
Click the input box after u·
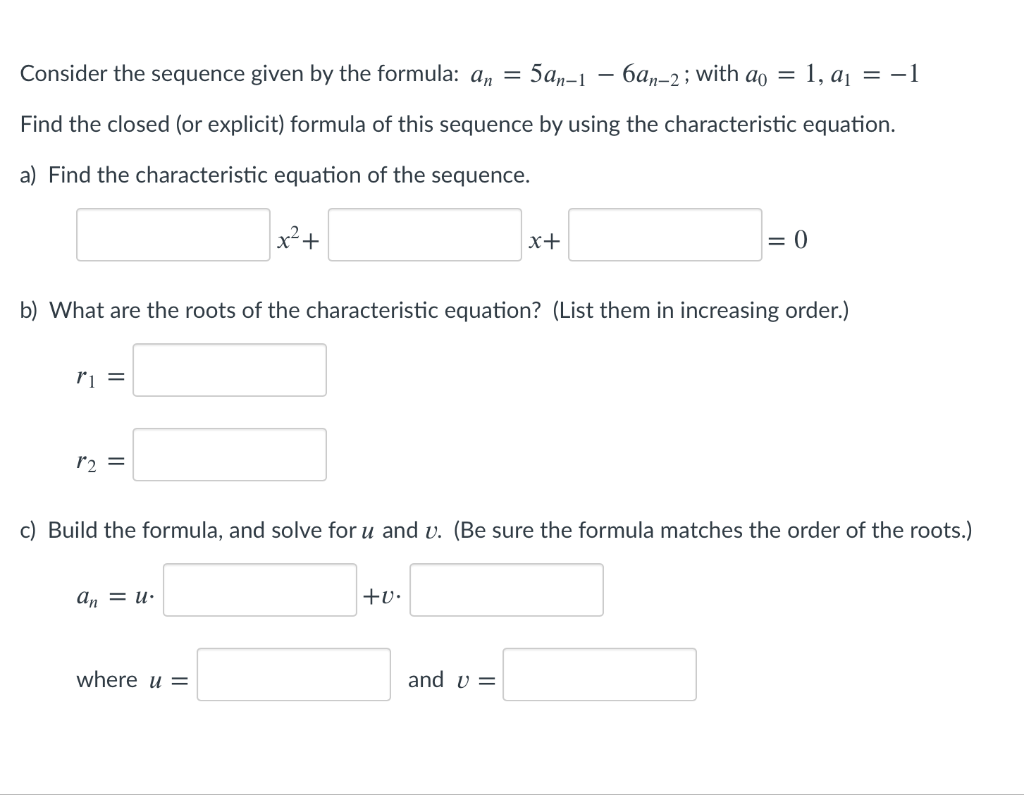[x=259, y=589]
